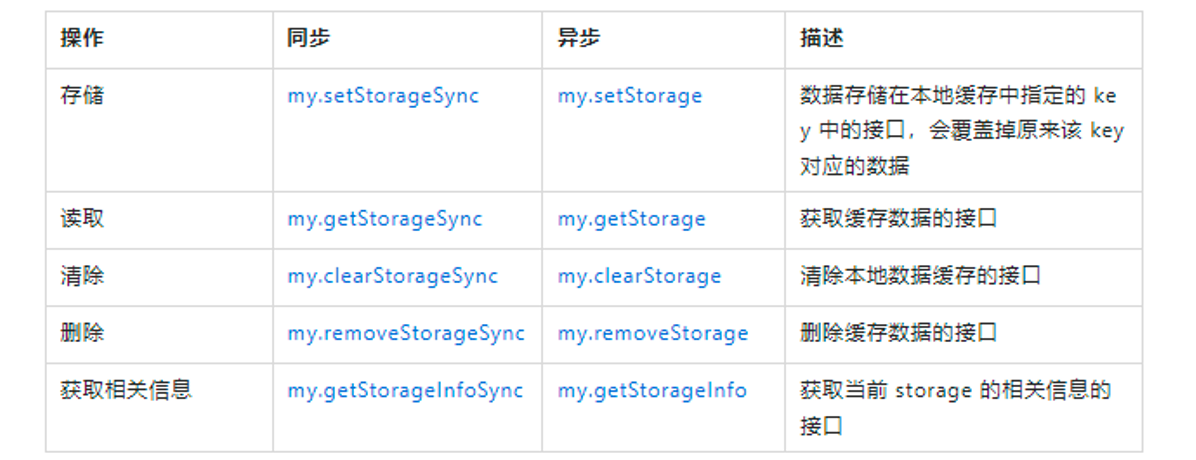This screenshot has height=460, width=1196.
Task: Follow the my.removeStorage link
Action: click(x=652, y=333)
